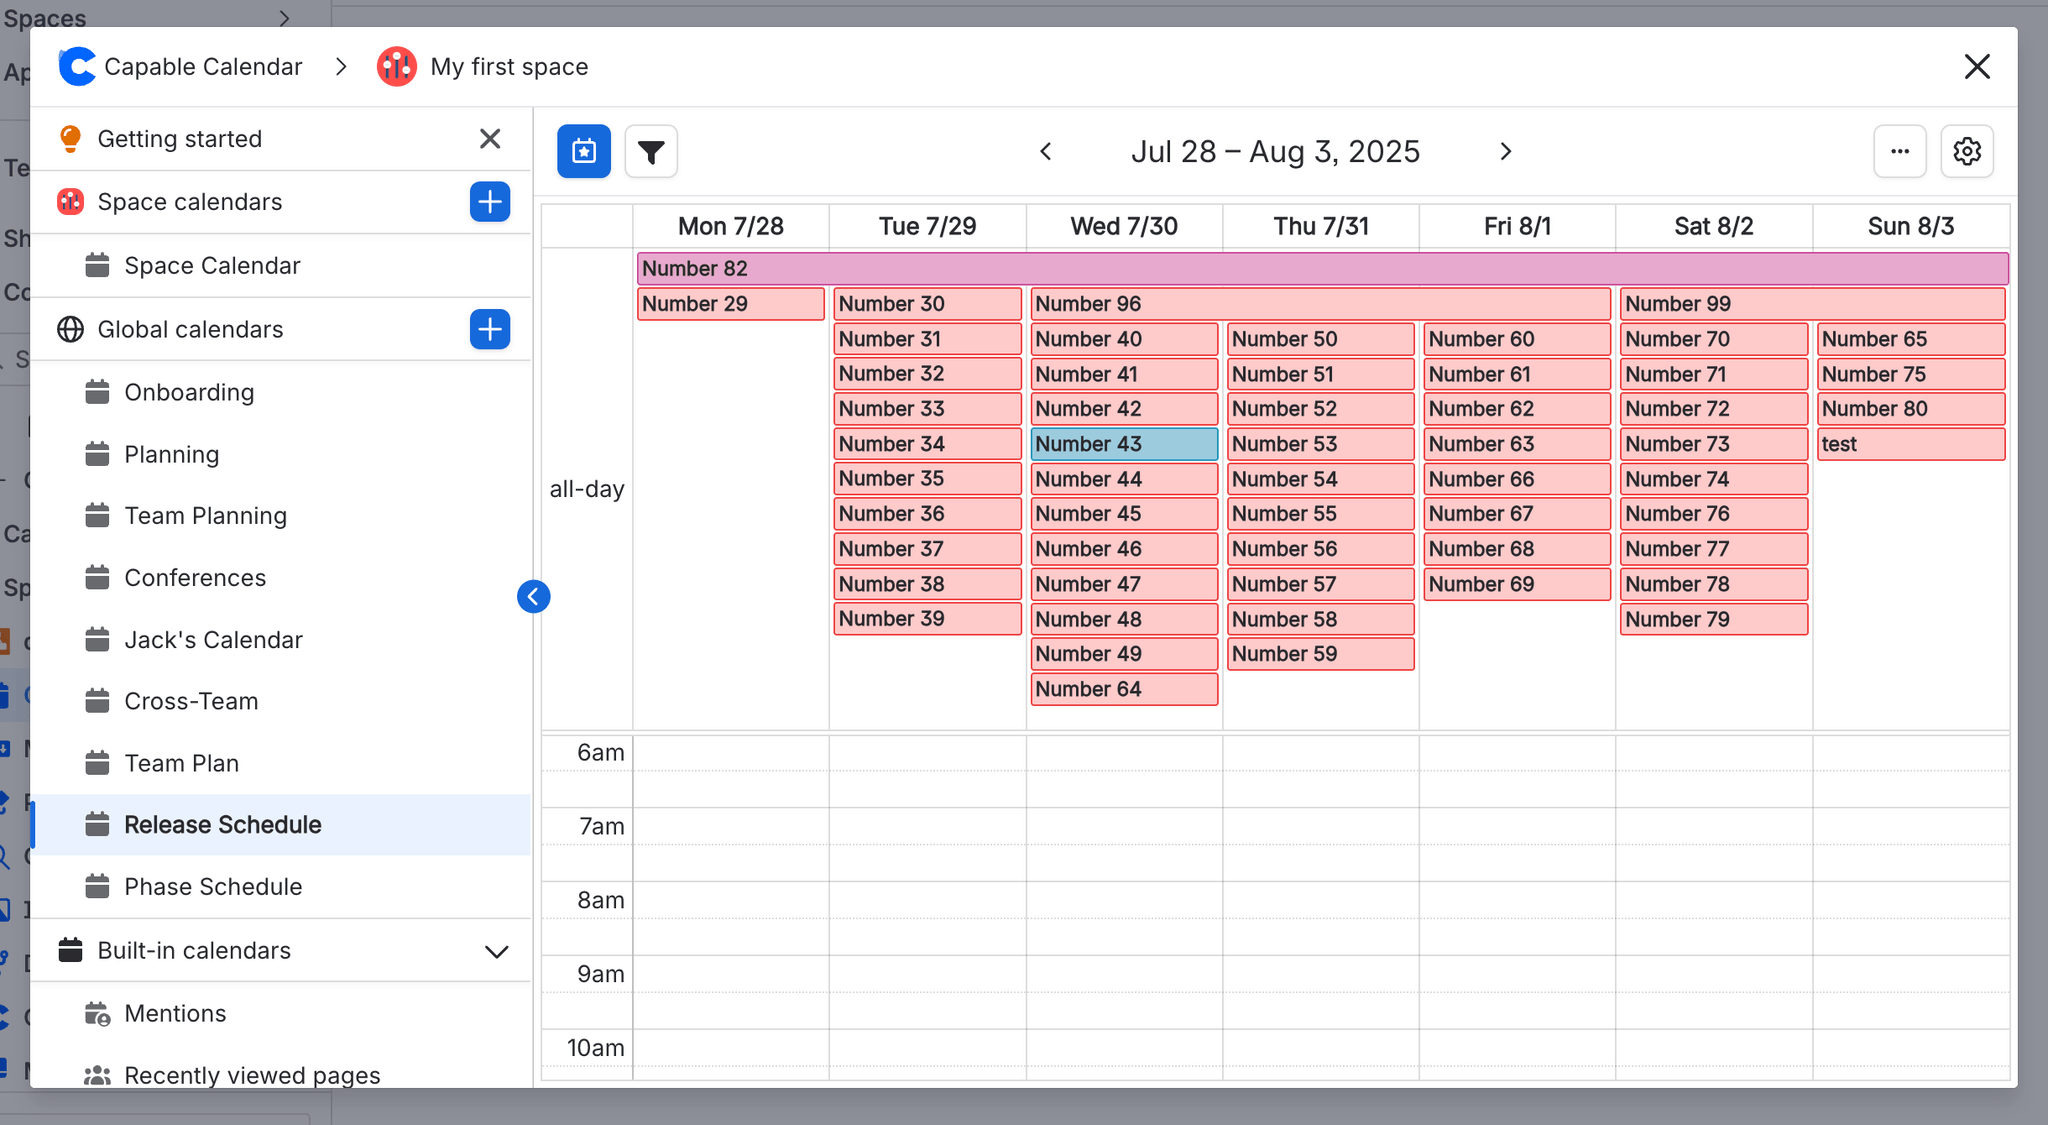Open the test event on Sunday
The image size is (2048, 1125).
coord(1908,444)
